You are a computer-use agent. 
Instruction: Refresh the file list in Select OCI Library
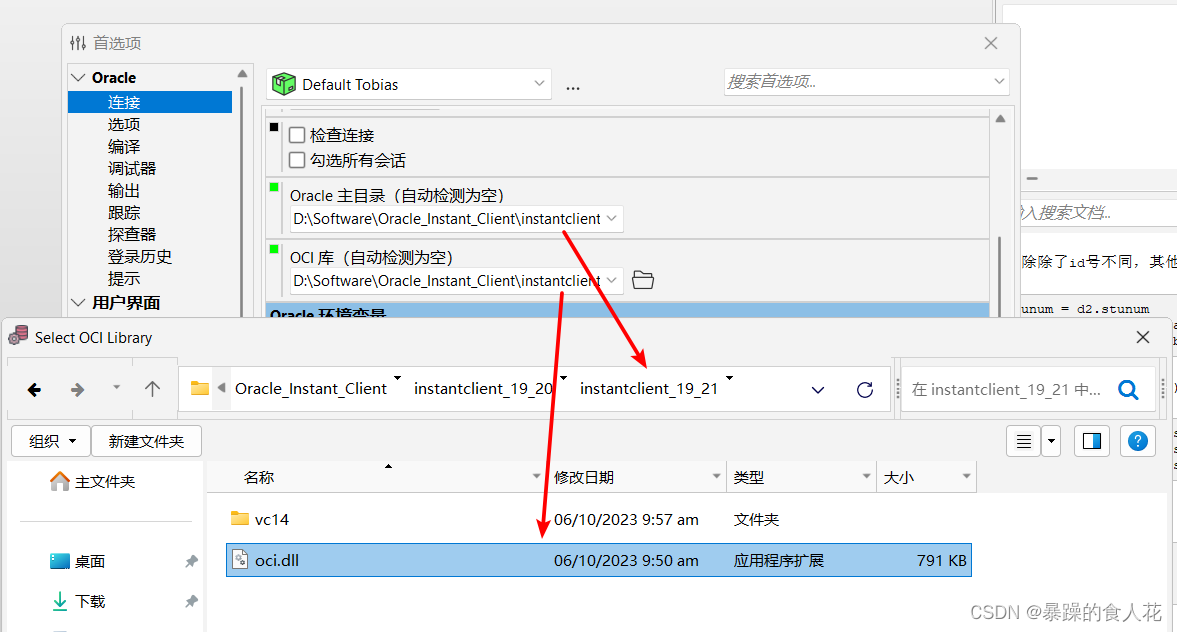point(864,389)
